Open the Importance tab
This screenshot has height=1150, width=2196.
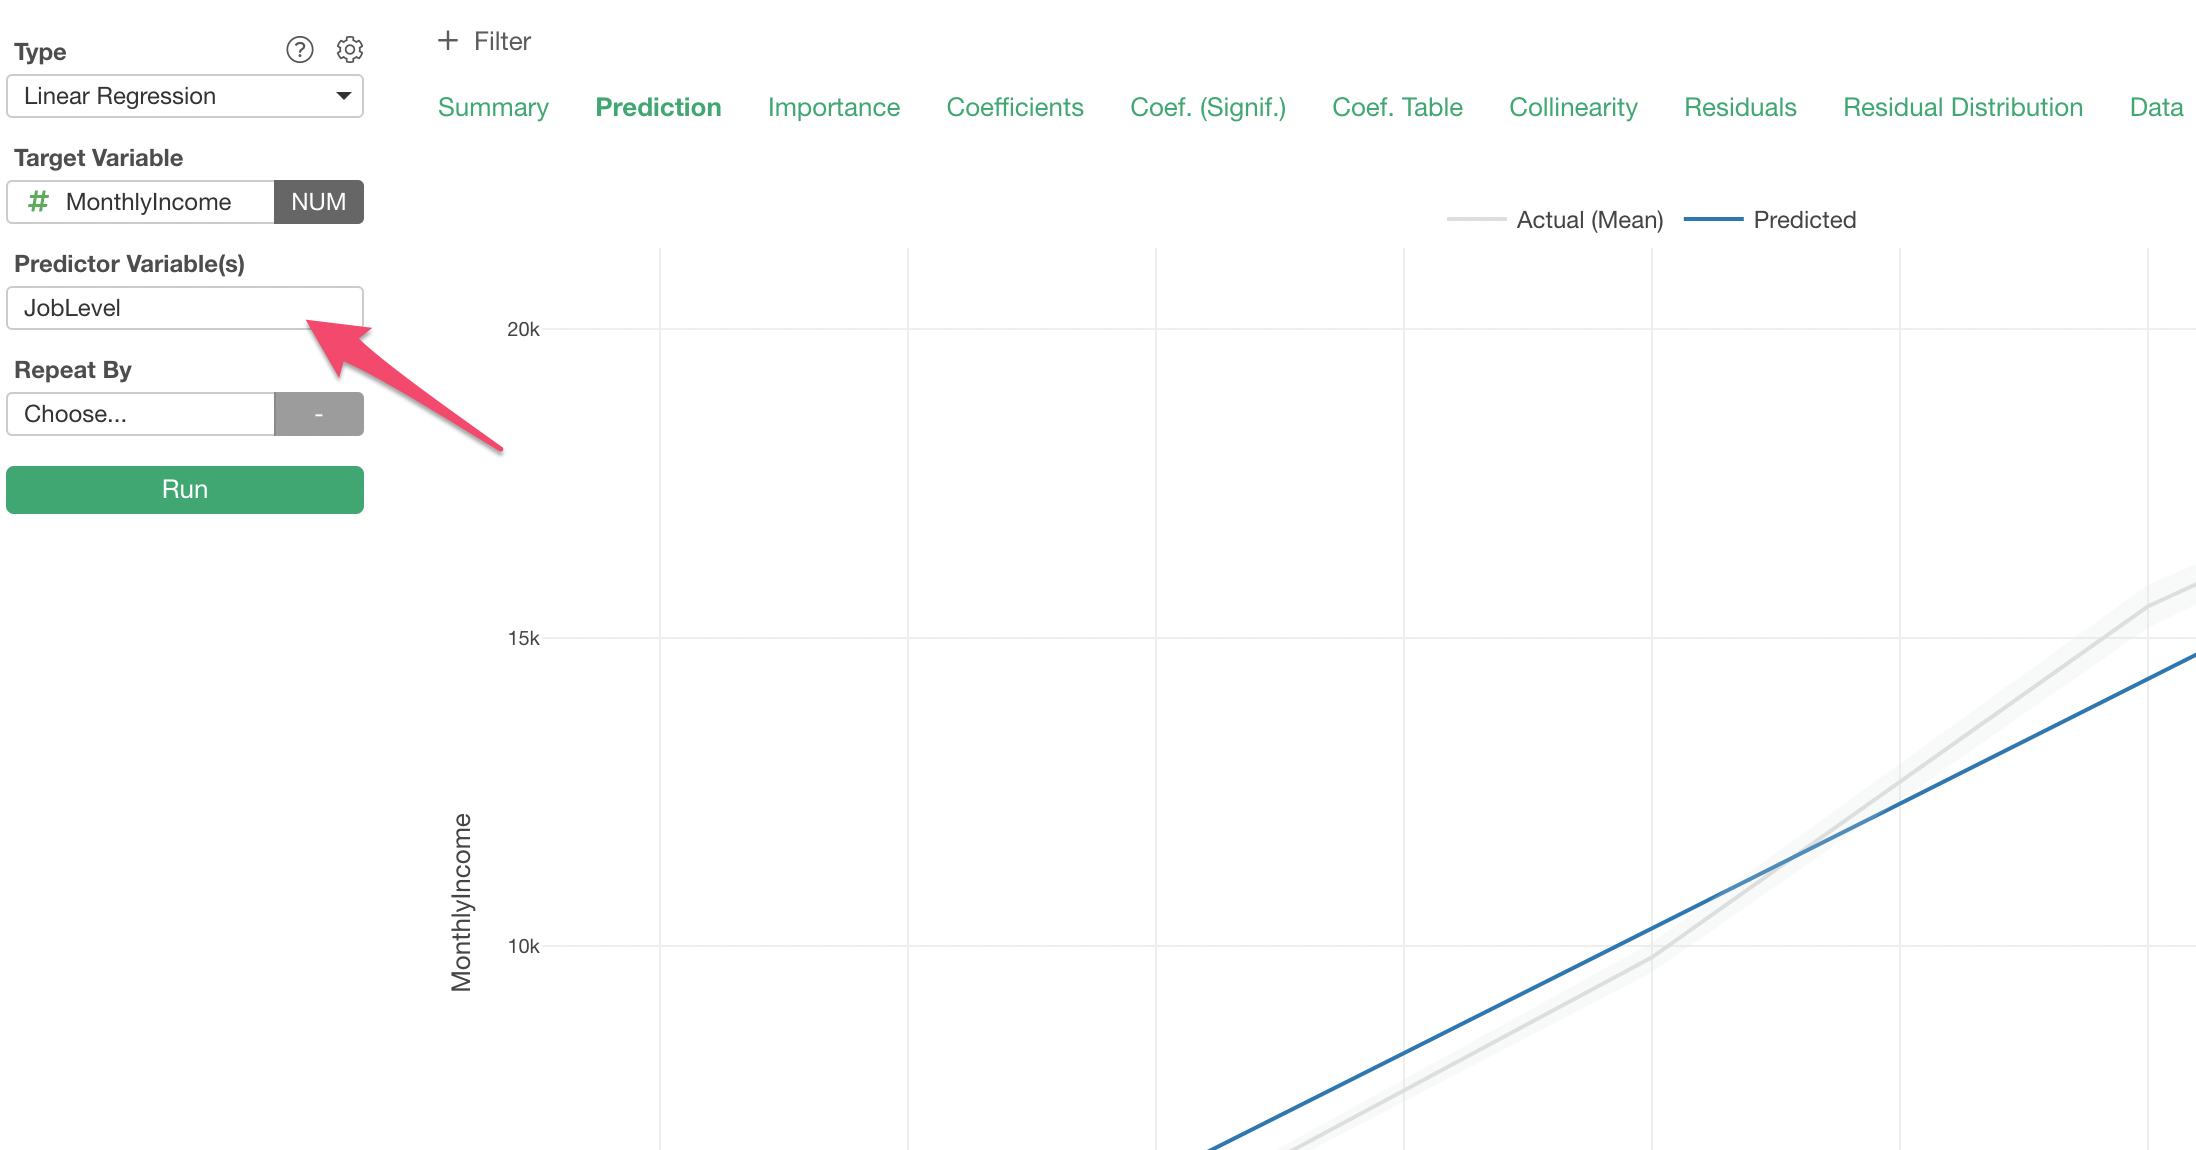(833, 107)
